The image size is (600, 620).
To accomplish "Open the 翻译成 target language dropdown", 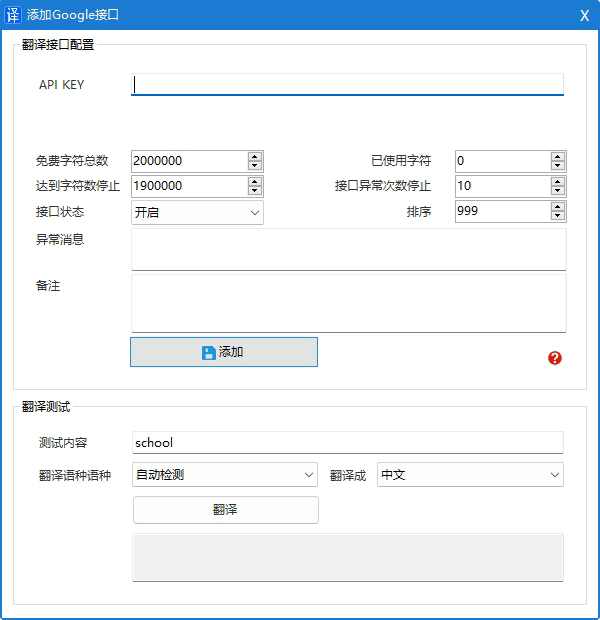I will 470,475.
